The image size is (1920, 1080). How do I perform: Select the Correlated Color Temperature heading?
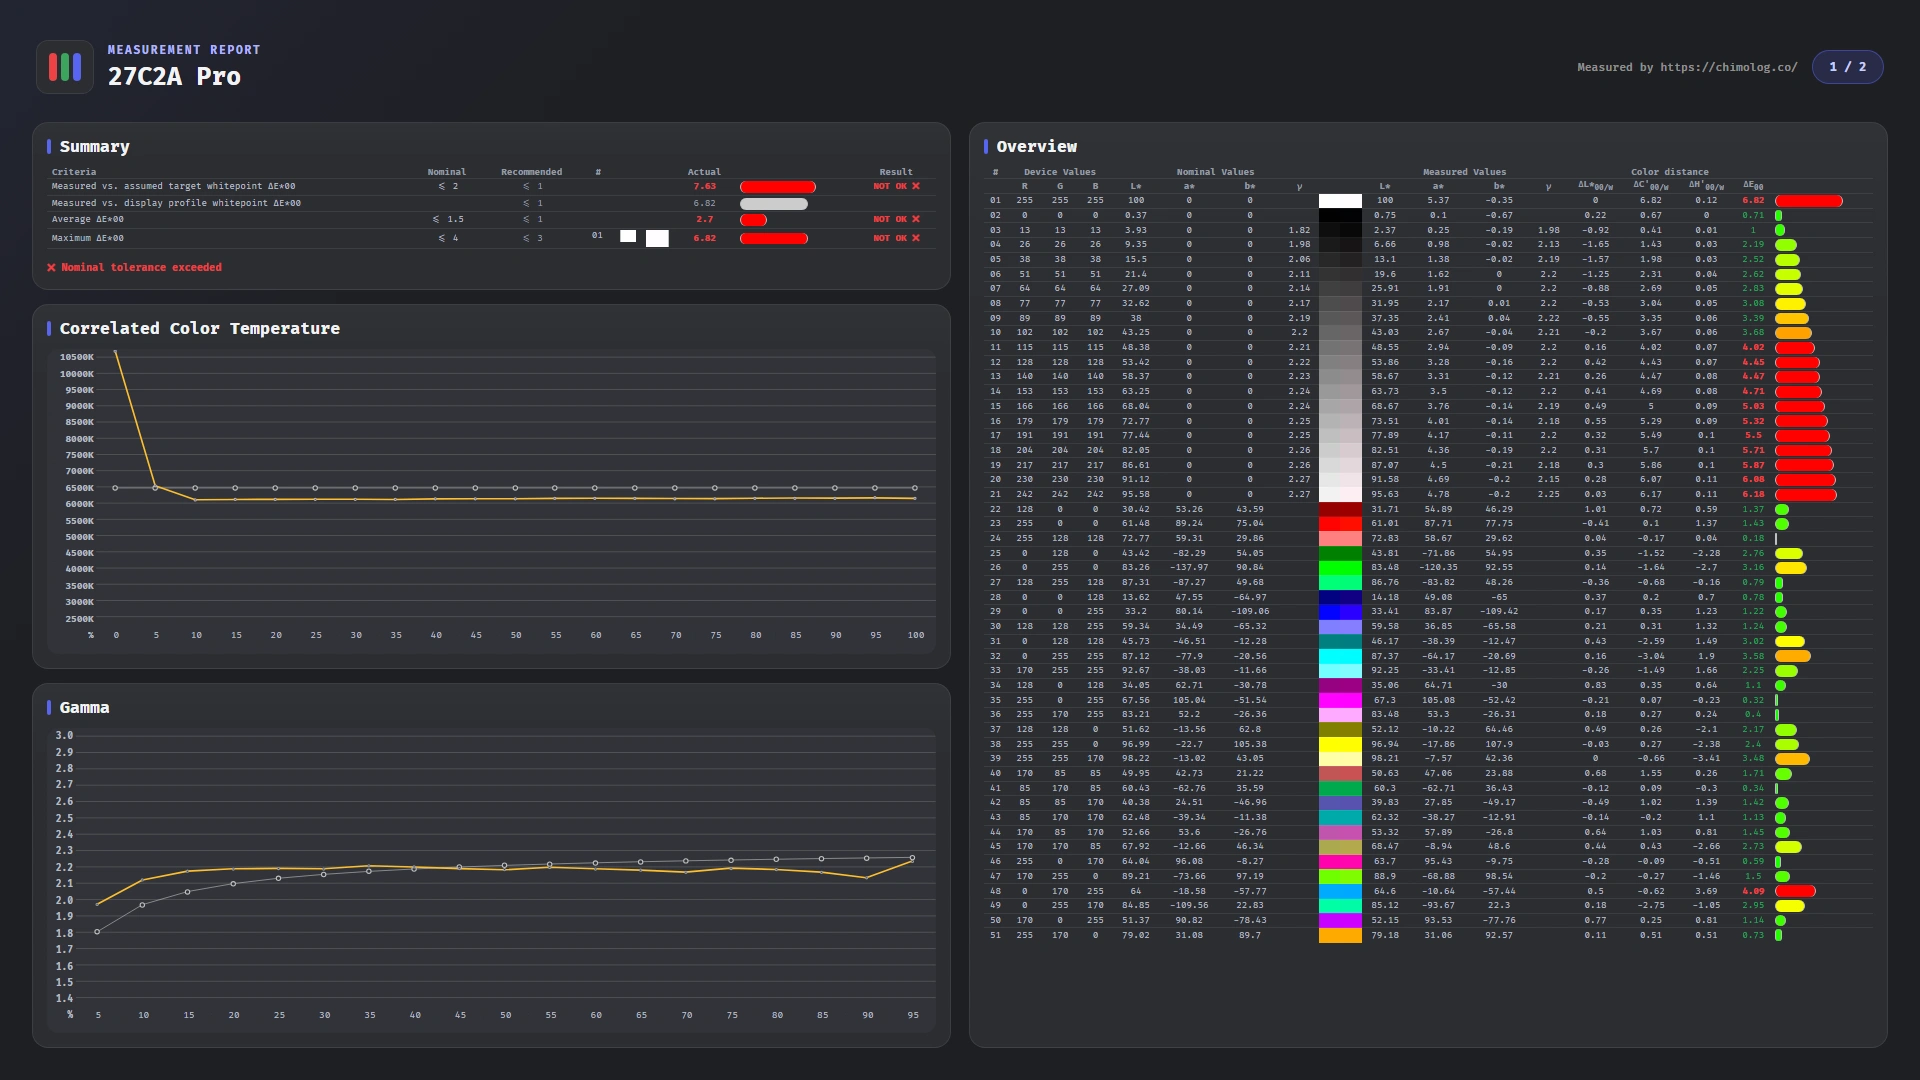(200, 329)
